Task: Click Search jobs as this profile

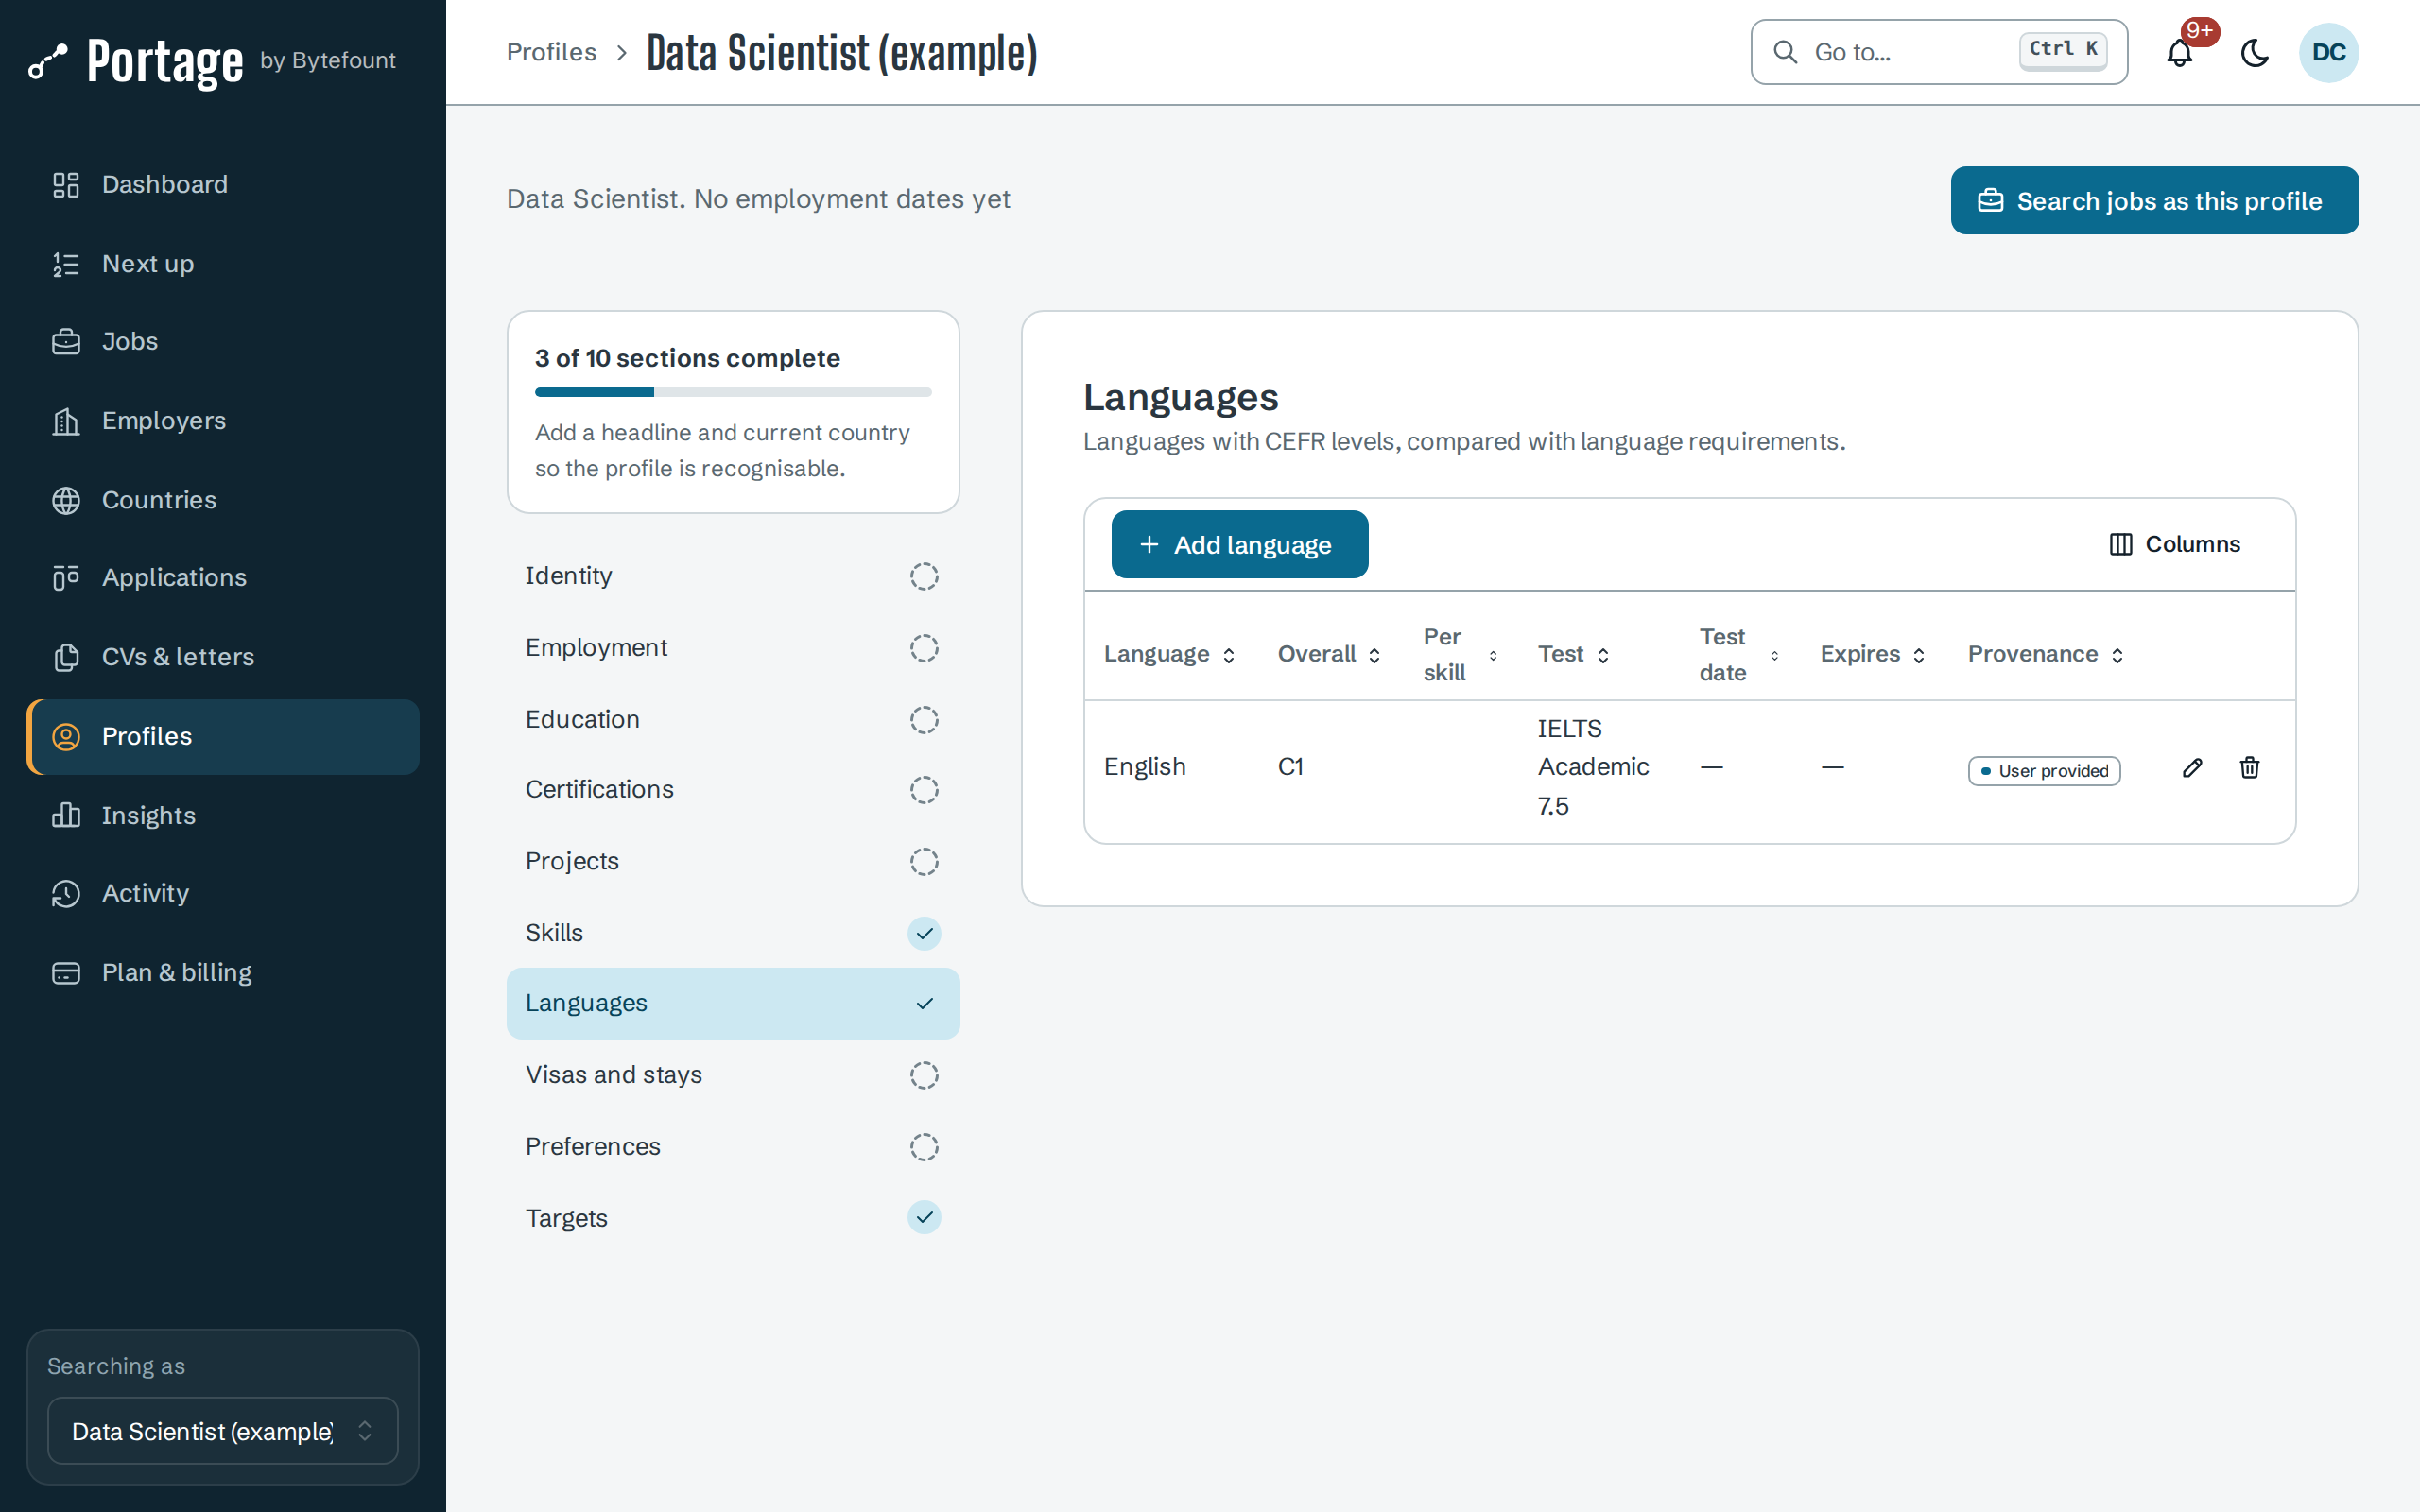Action: pos(2154,200)
